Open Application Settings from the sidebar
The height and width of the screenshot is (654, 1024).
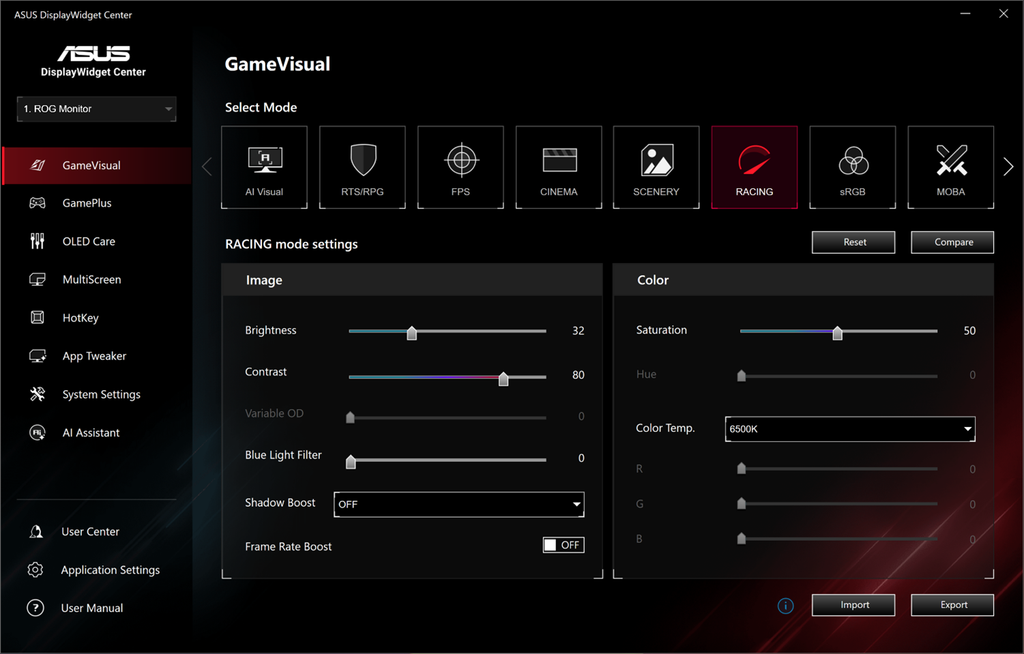click(110, 570)
